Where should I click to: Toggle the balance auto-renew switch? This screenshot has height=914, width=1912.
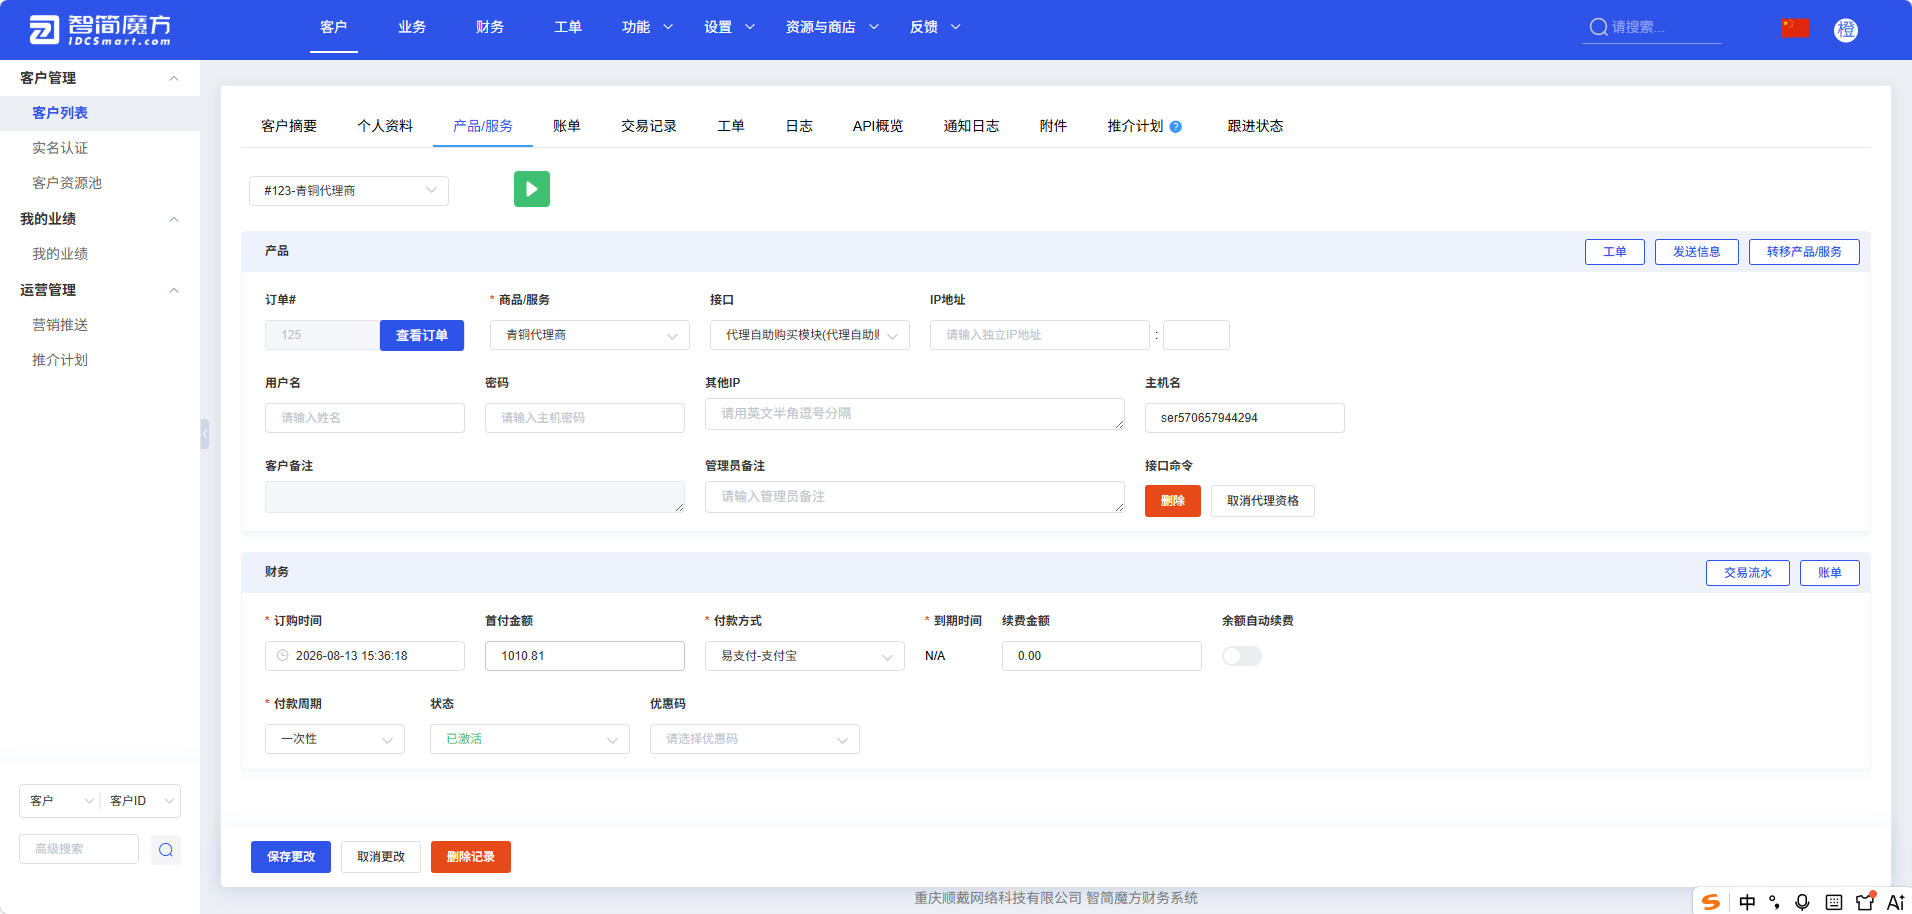[x=1242, y=656]
